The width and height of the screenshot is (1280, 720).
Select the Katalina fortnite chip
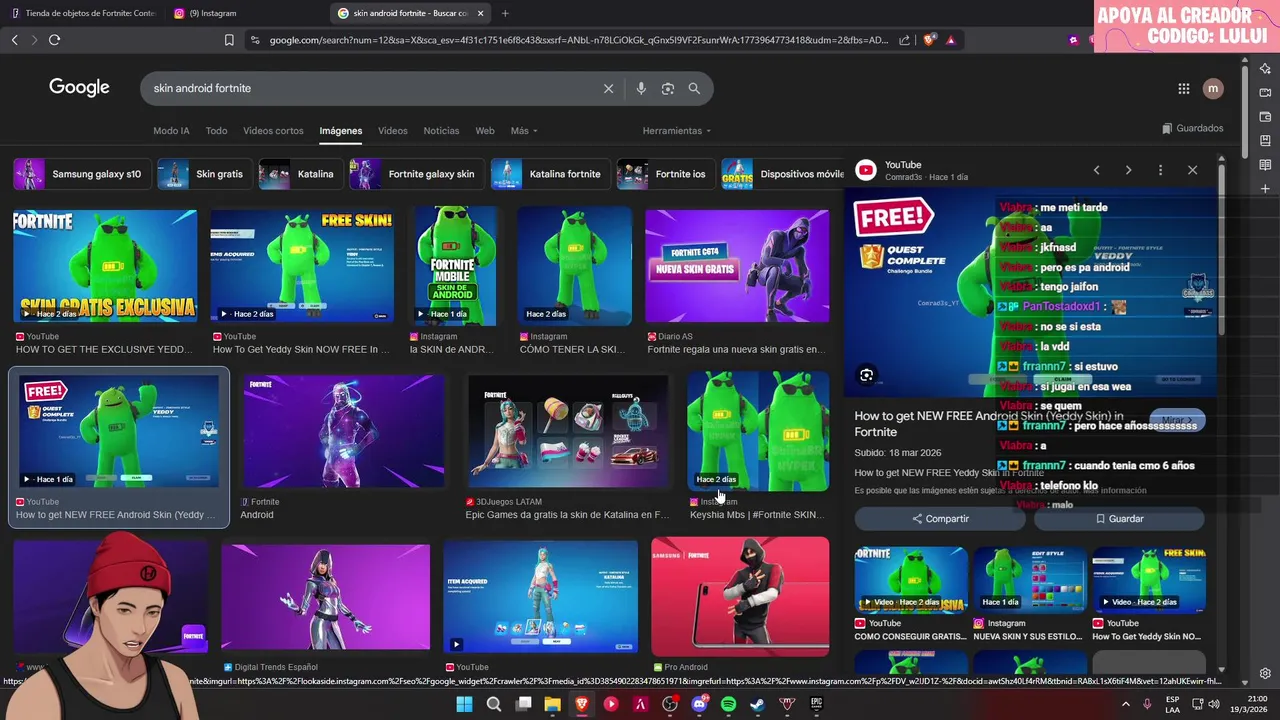(550, 174)
